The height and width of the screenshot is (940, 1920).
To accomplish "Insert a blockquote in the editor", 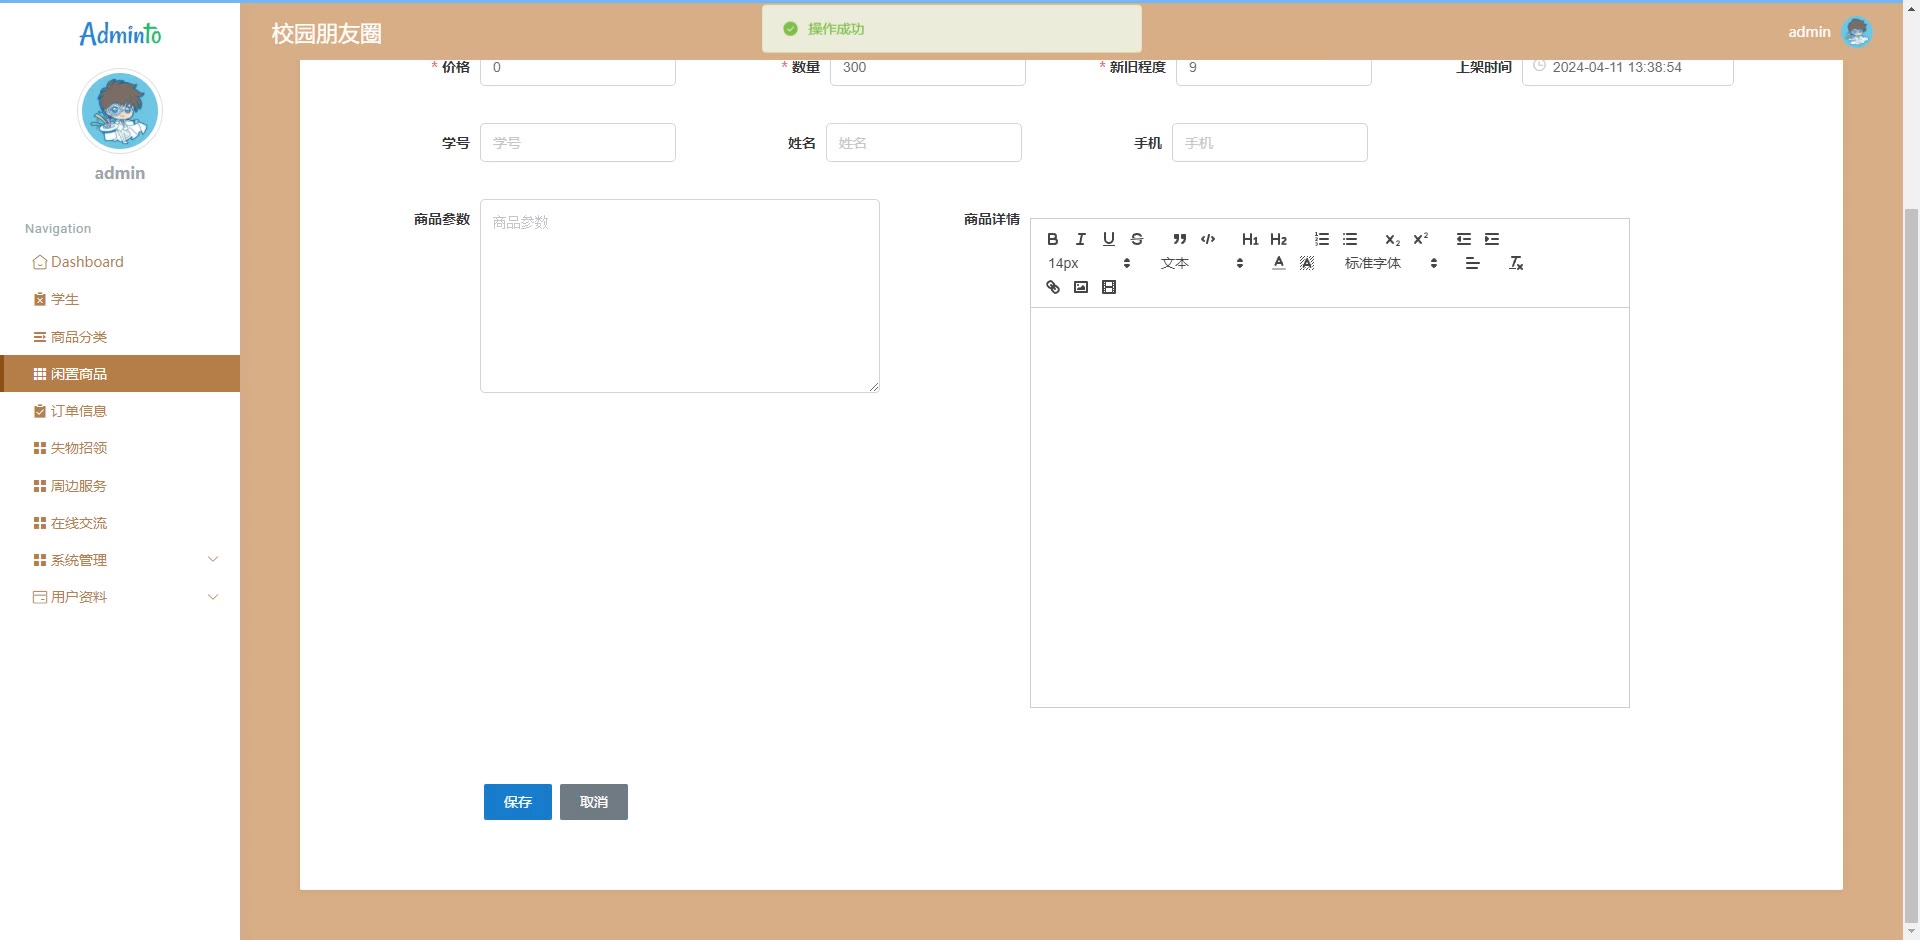I will 1180,239.
